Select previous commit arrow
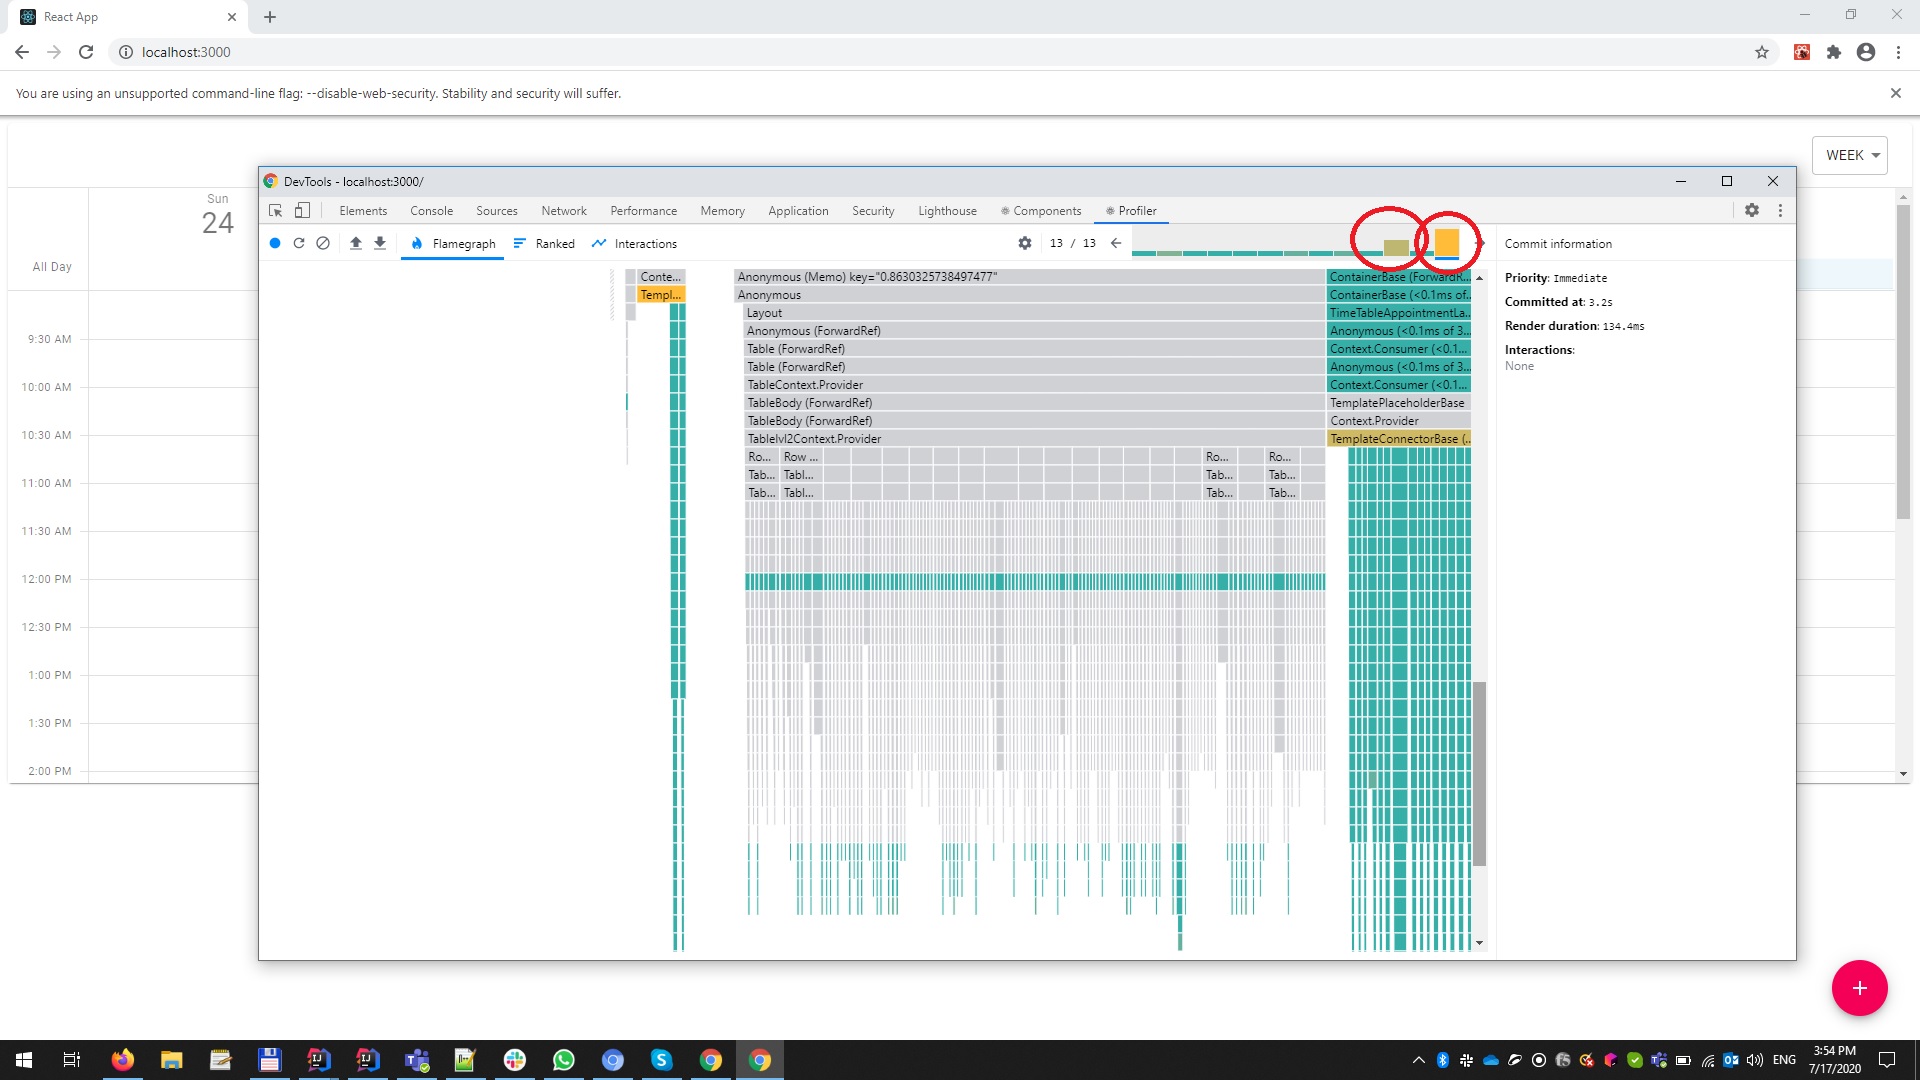This screenshot has width=1920, height=1080. point(1116,243)
